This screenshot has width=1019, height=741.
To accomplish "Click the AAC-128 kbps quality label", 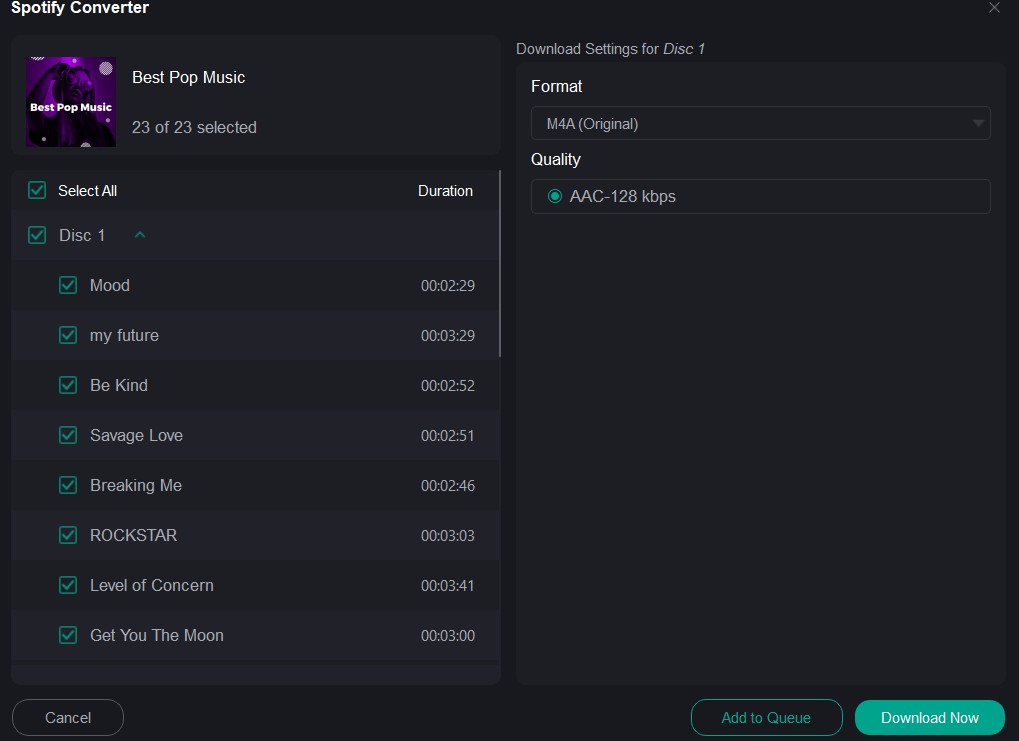I will coord(623,196).
